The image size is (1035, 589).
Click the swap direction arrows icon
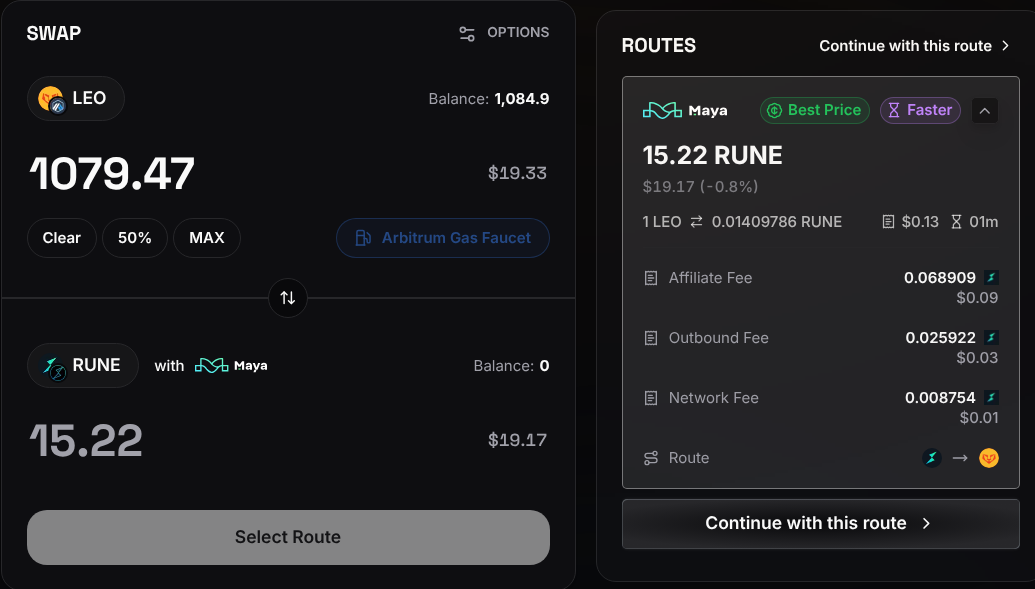pyautogui.click(x=288, y=298)
